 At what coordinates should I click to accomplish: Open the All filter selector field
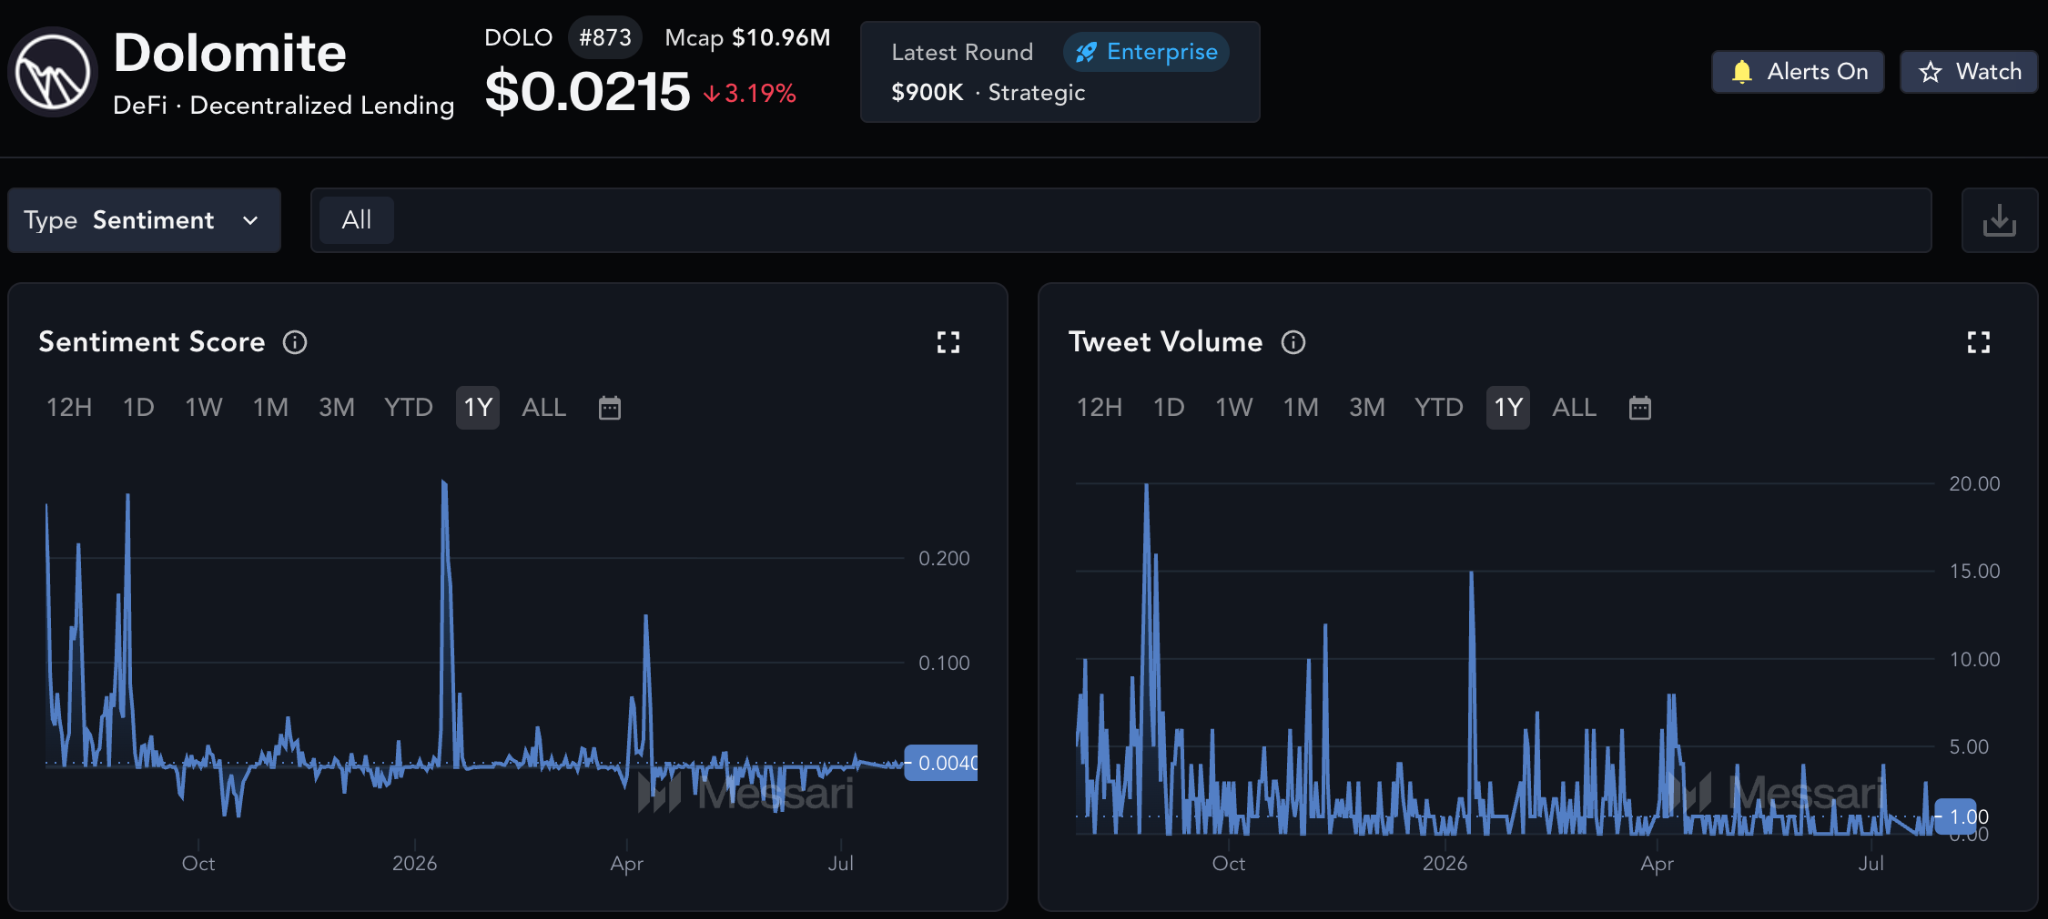click(x=1121, y=220)
